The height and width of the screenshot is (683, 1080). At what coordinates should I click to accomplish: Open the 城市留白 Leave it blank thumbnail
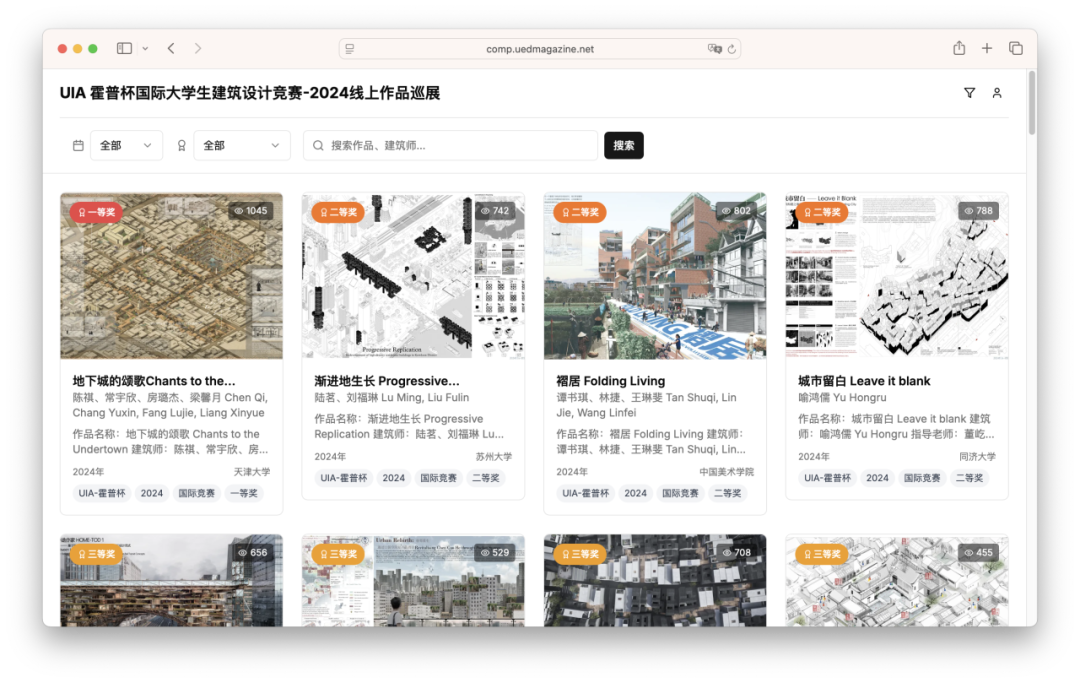[x=897, y=275]
